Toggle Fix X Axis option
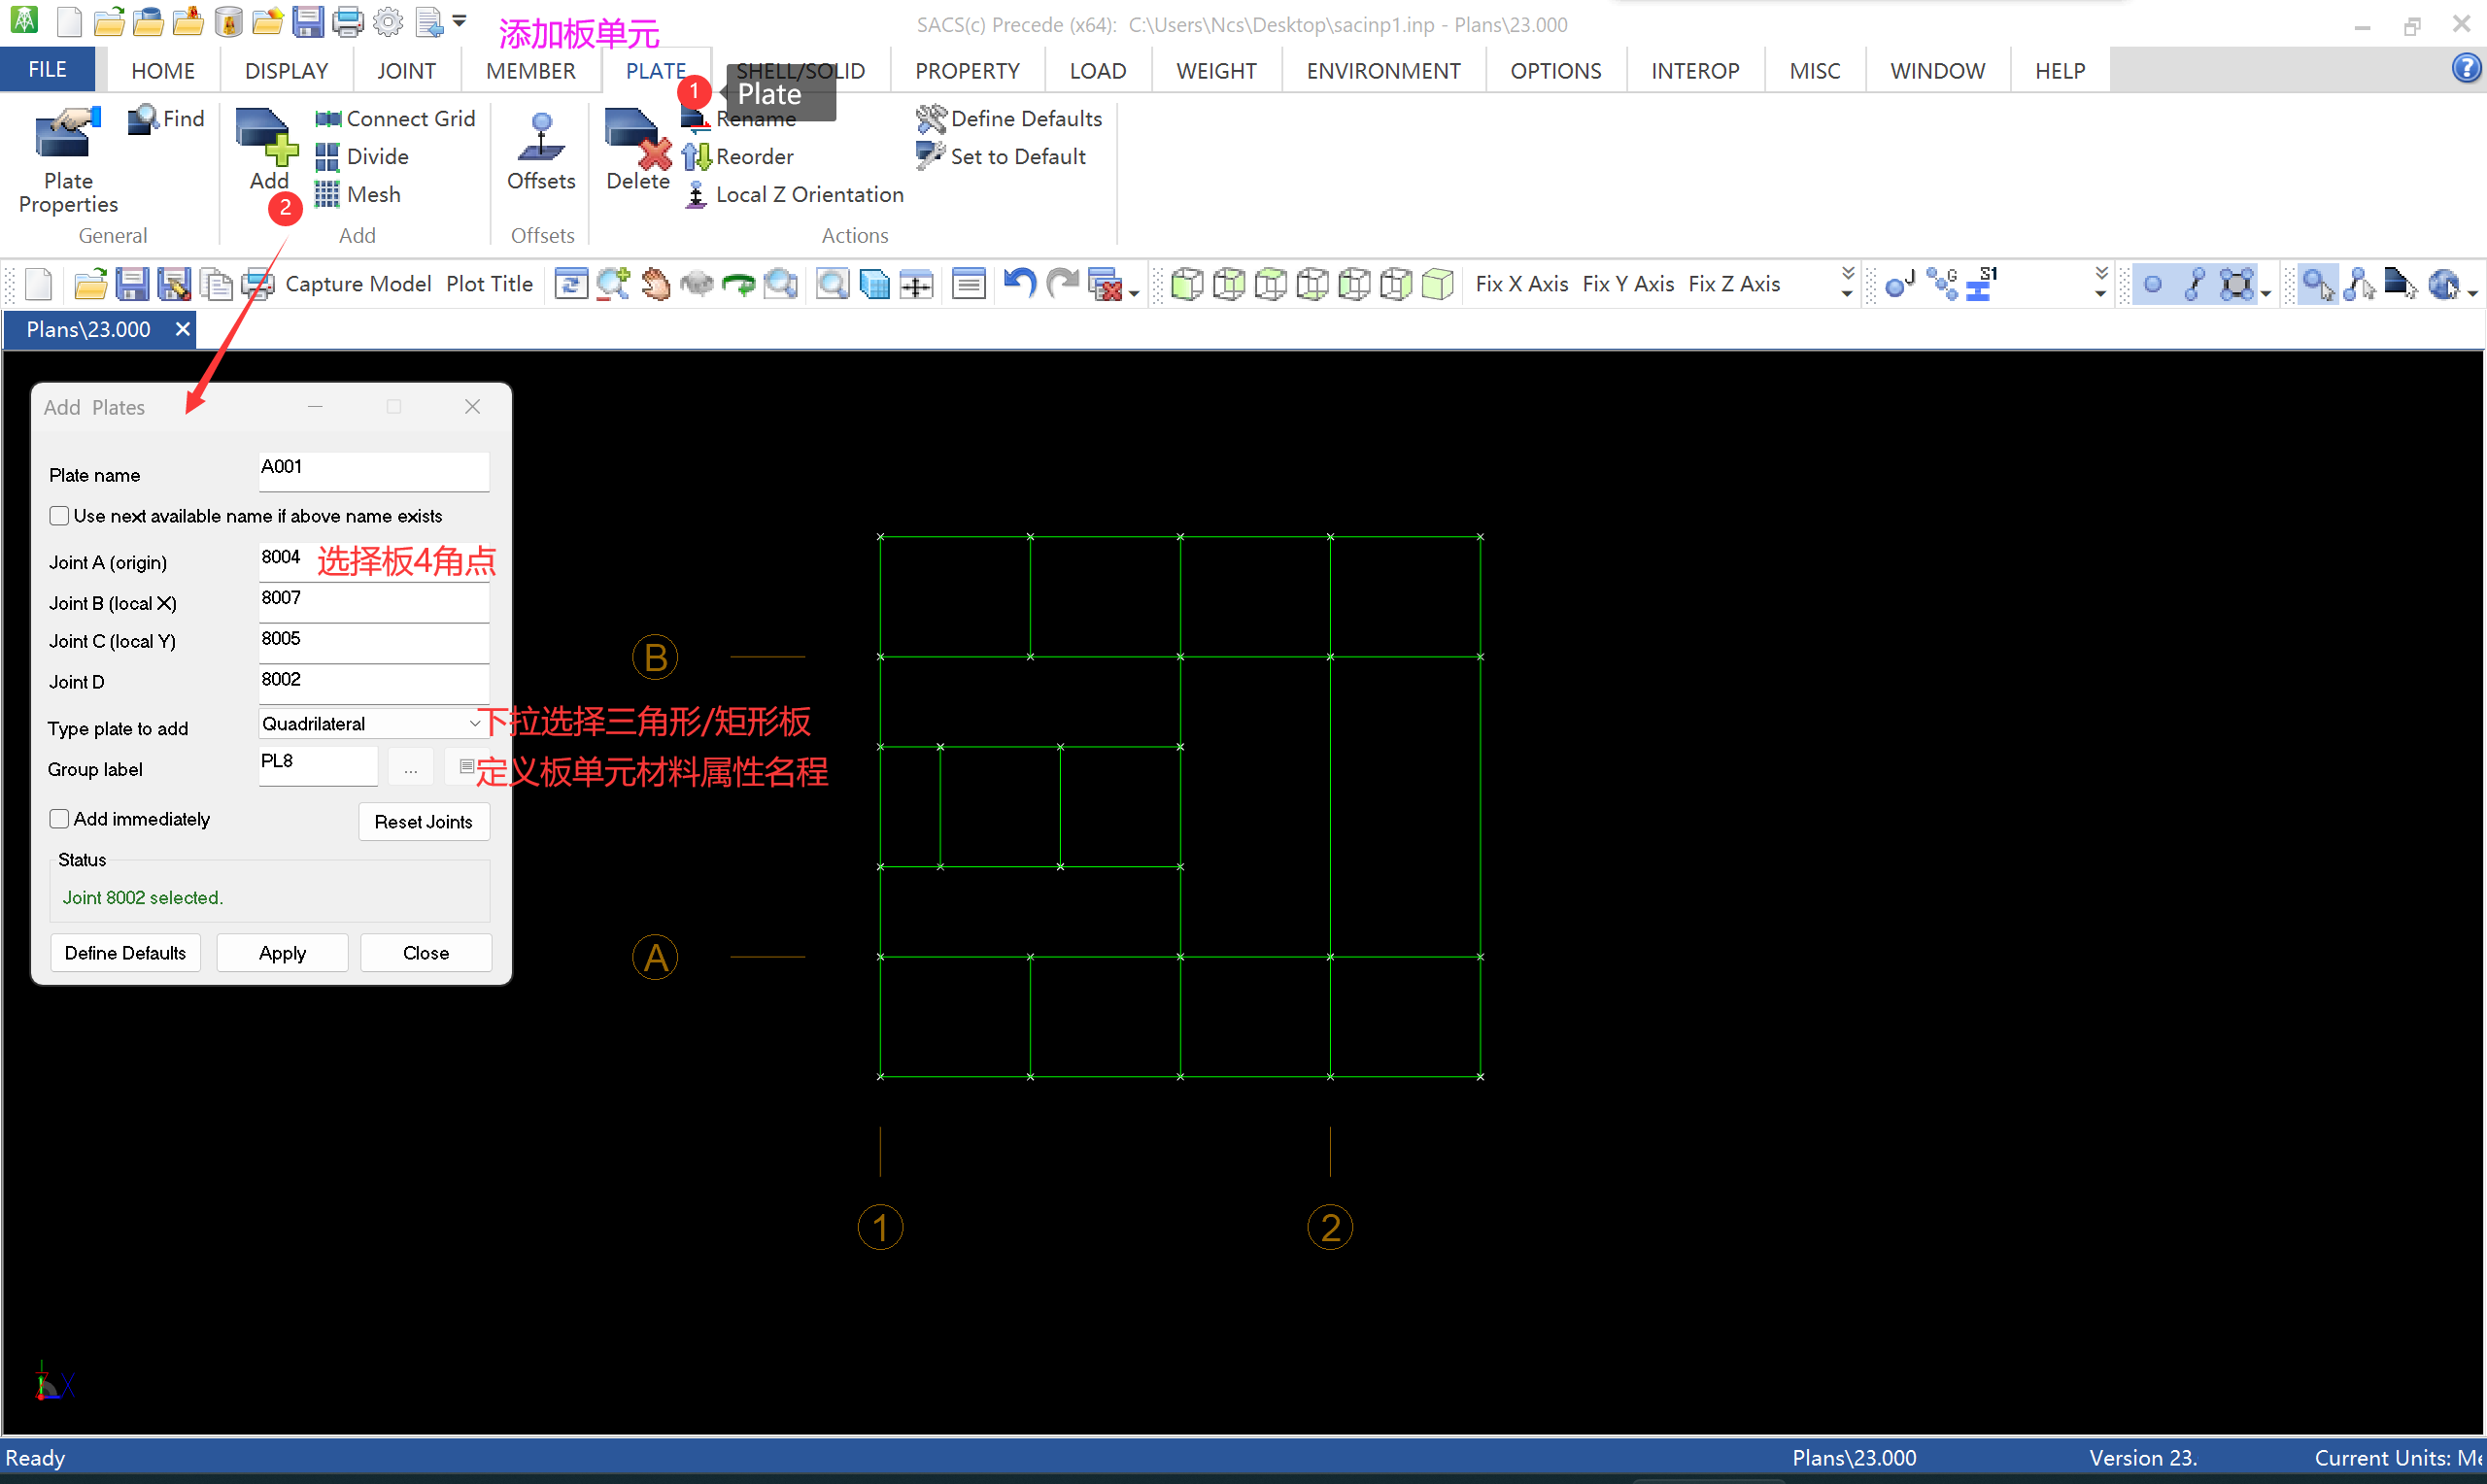2487x1484 pixels. pyautogui.click(x=1521, y=284)
